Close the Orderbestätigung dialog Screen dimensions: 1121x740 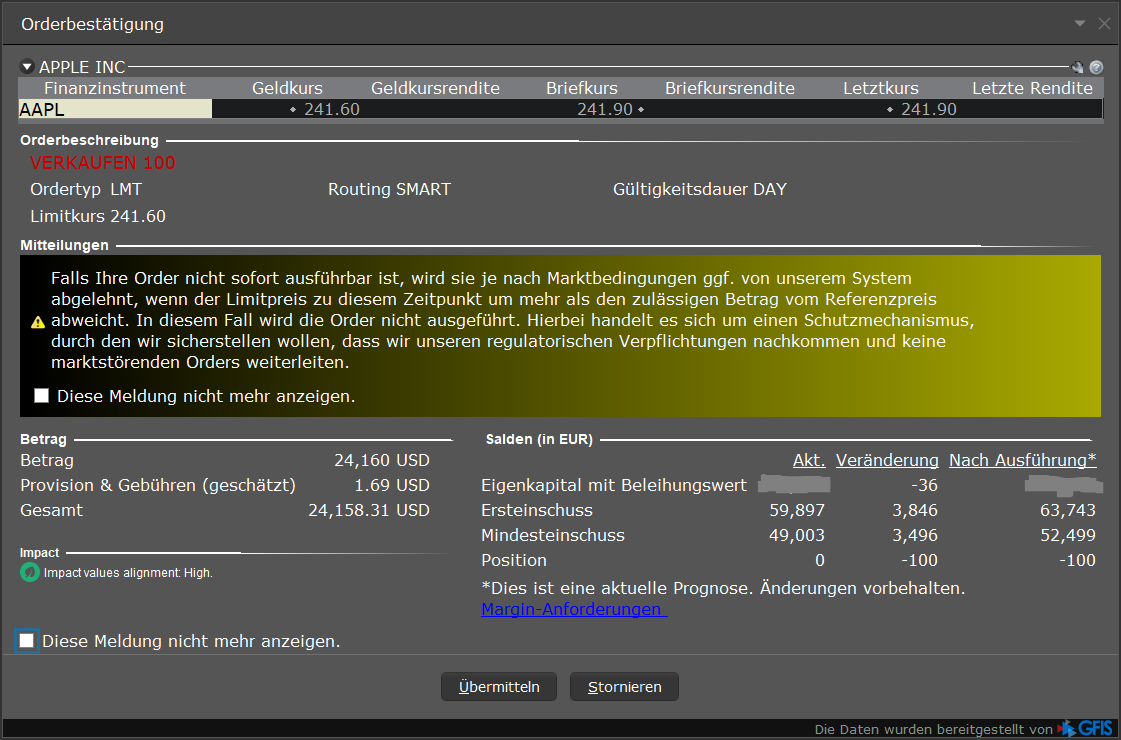point(1105,24)
